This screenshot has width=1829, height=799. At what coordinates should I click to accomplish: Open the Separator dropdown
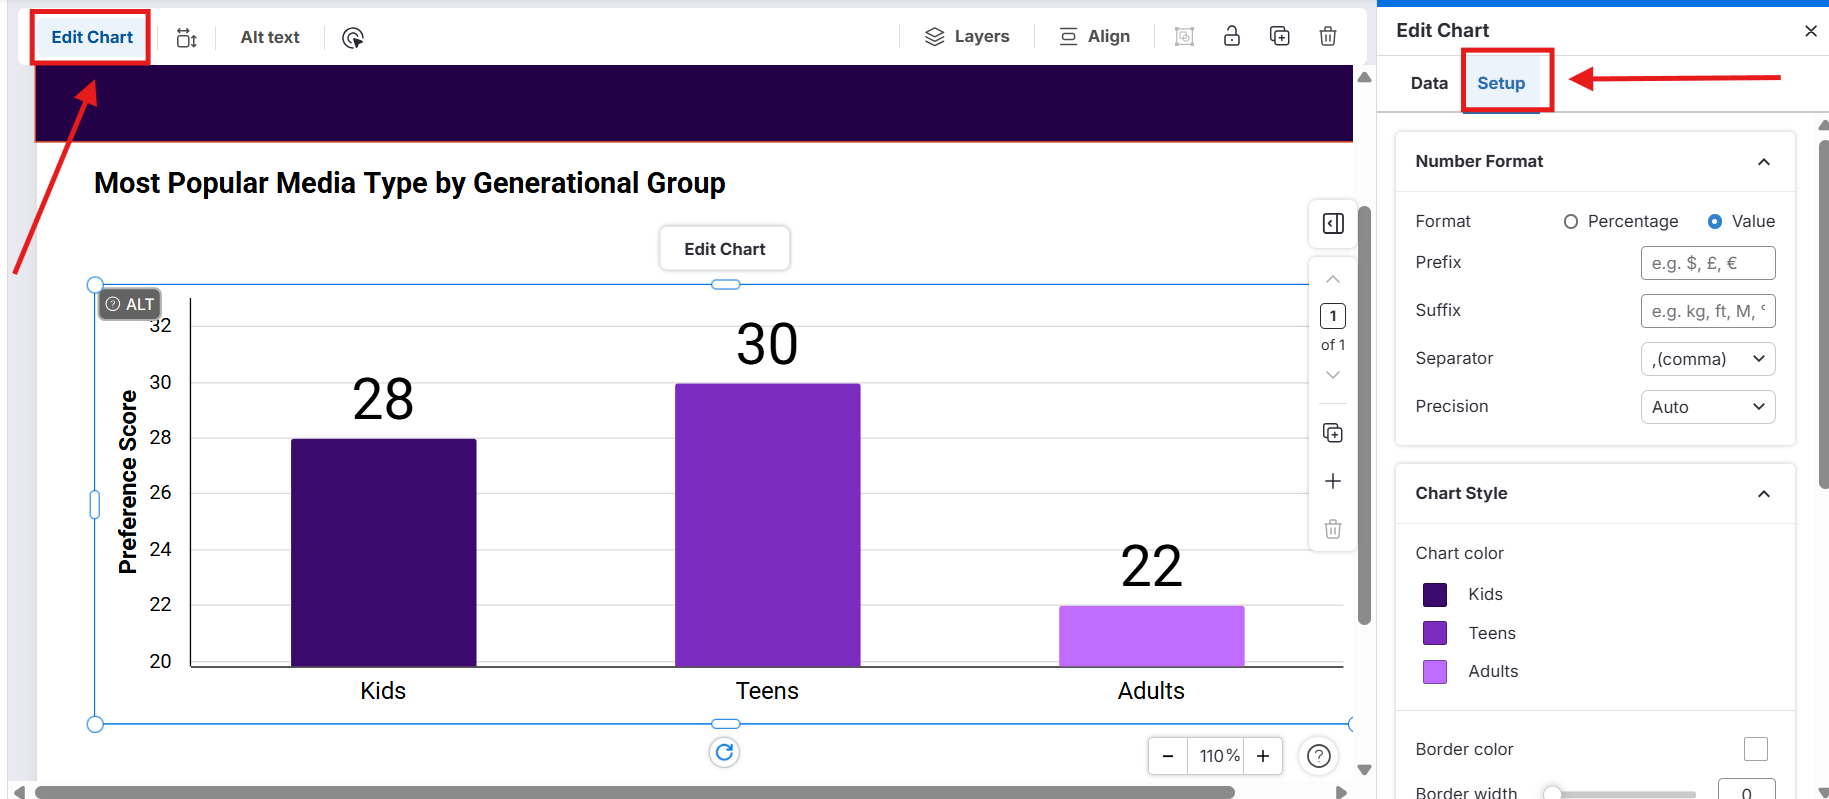[1707, 359]
